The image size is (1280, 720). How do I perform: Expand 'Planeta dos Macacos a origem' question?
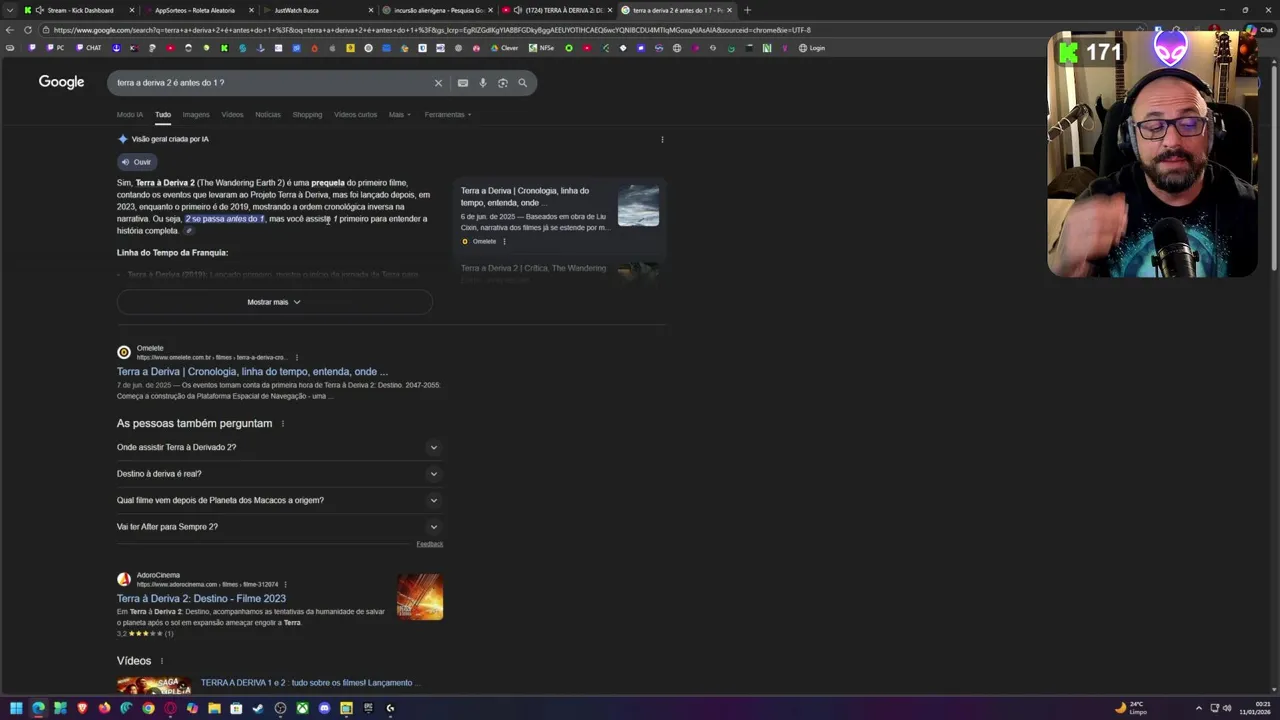278,500
